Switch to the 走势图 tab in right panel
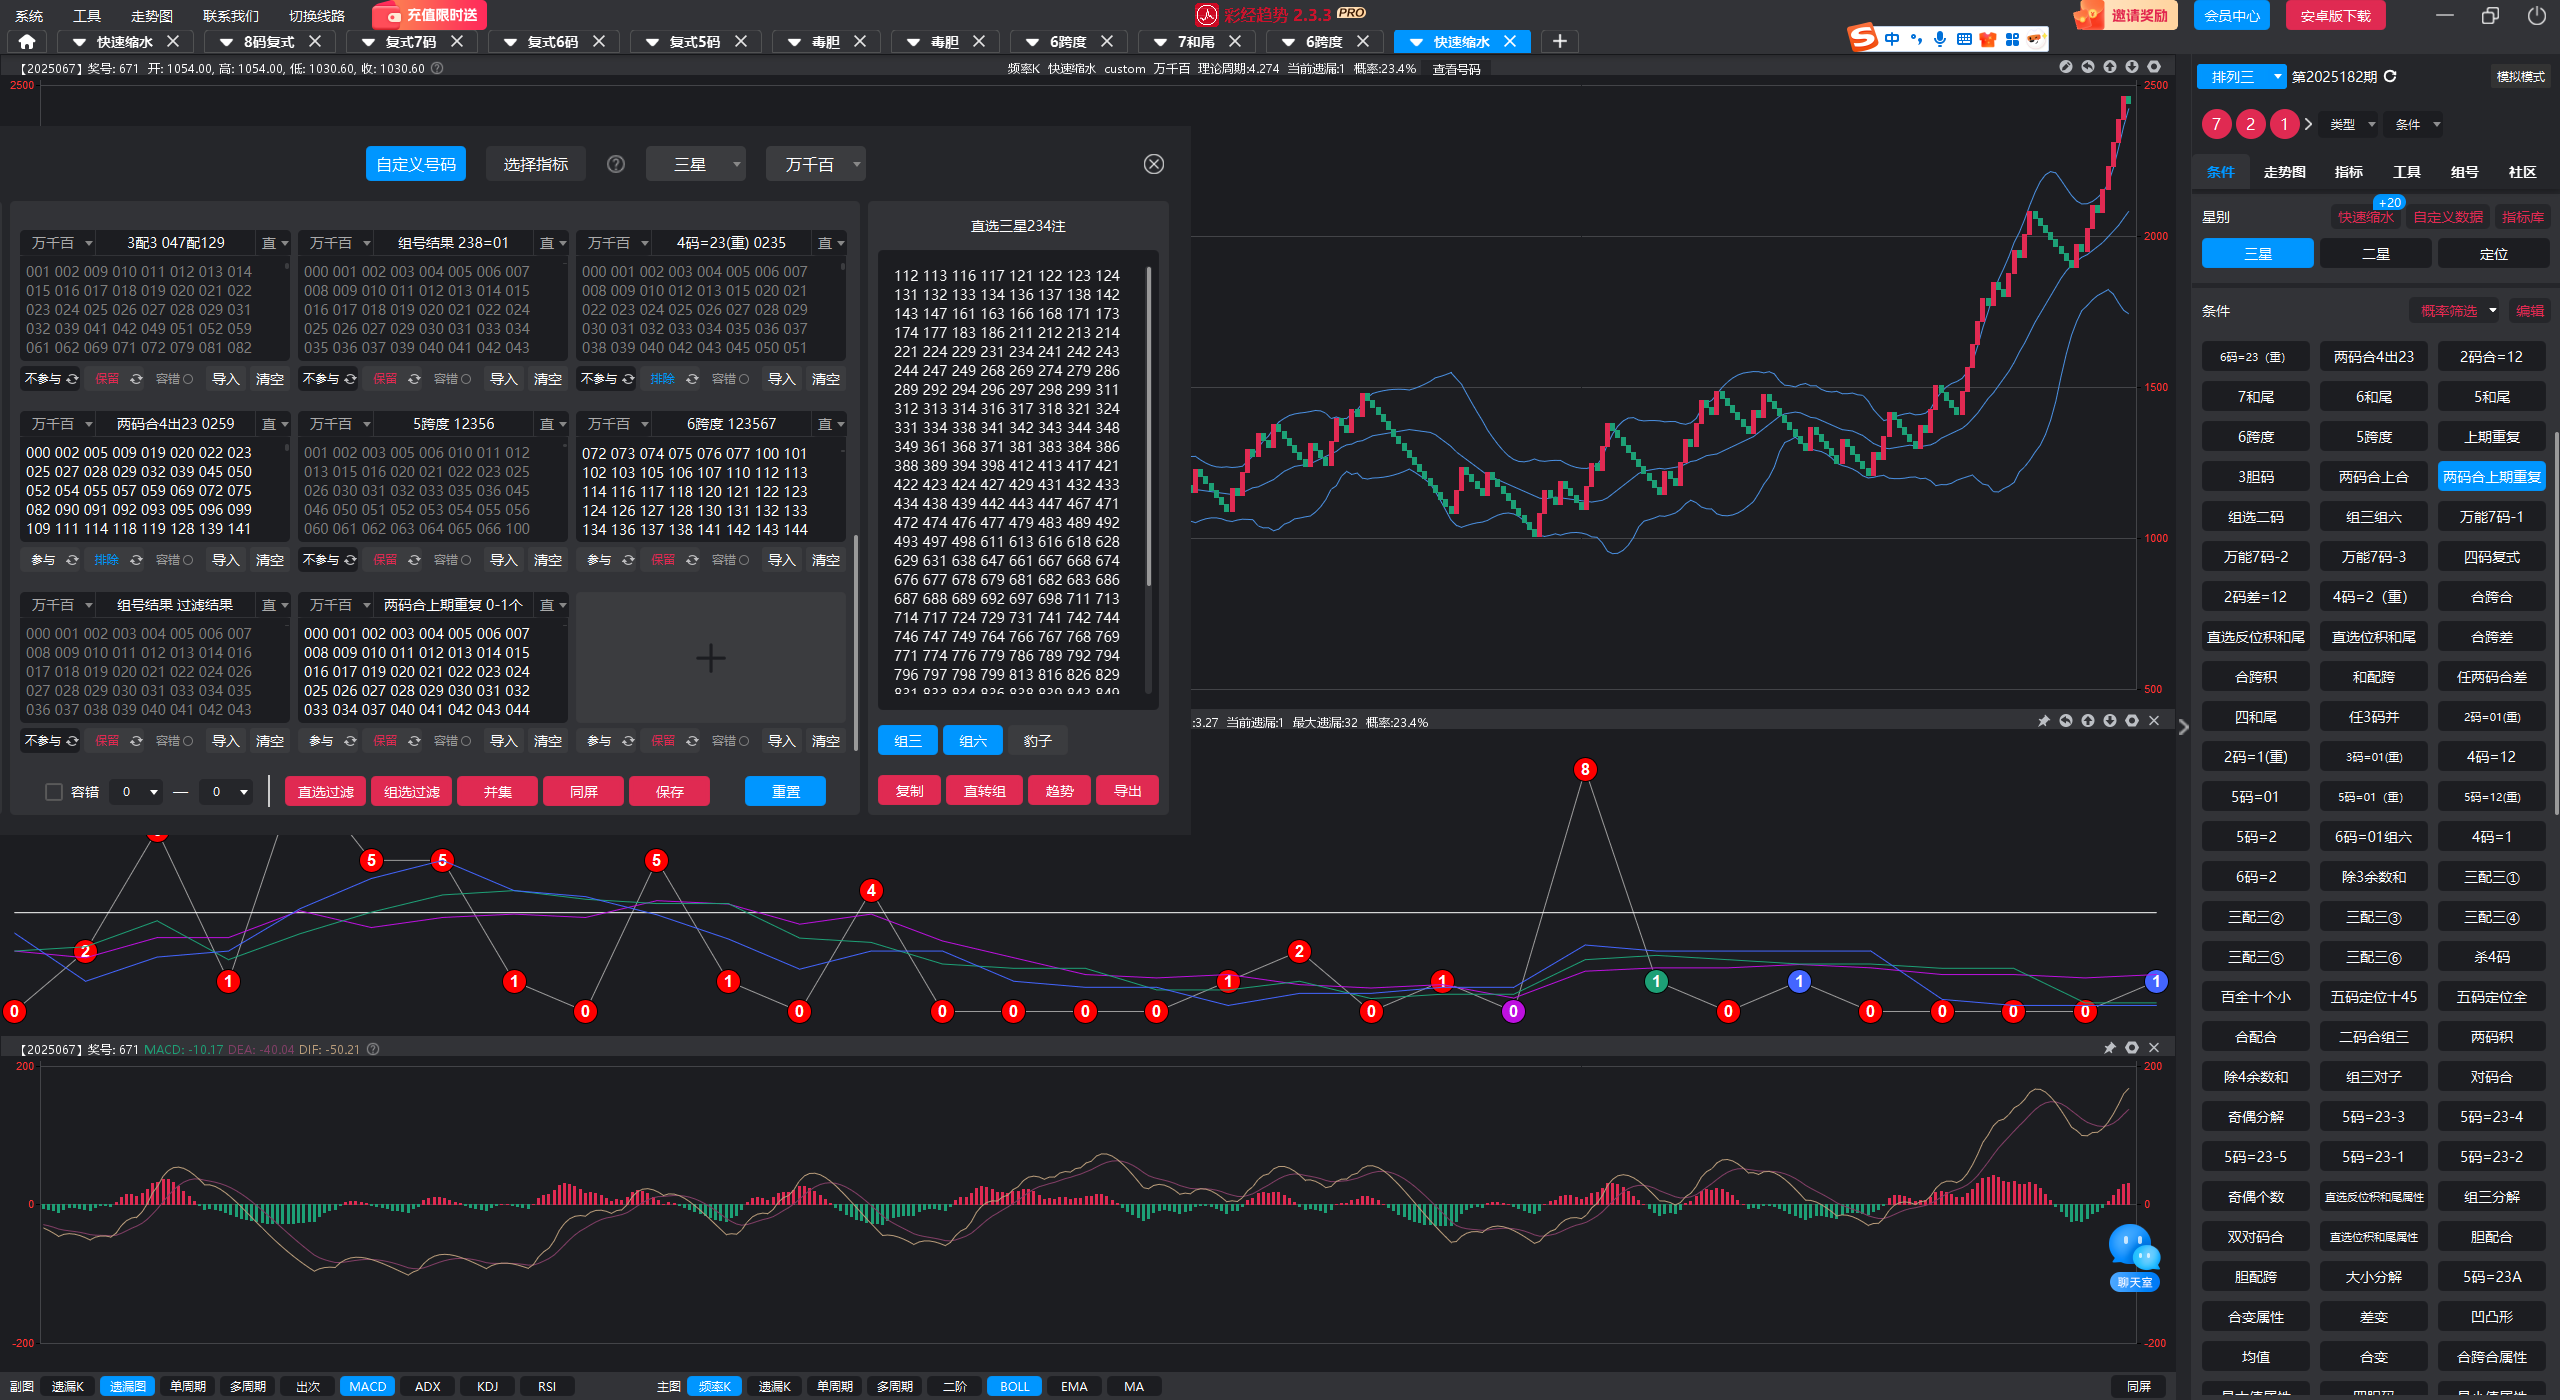Image resolution: width=2560 pixels, height=1400 pixels. tap(2285, 172)
